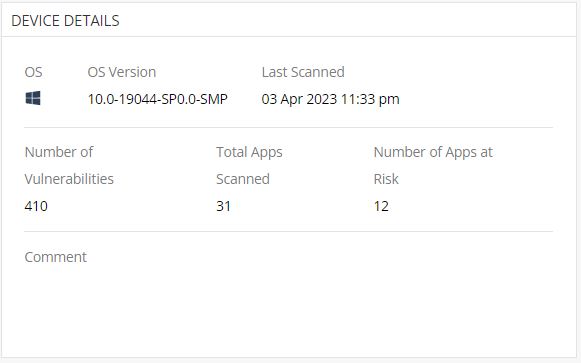Click the 31 total apps scanned value
581x363 pixels.
[223, 206]
